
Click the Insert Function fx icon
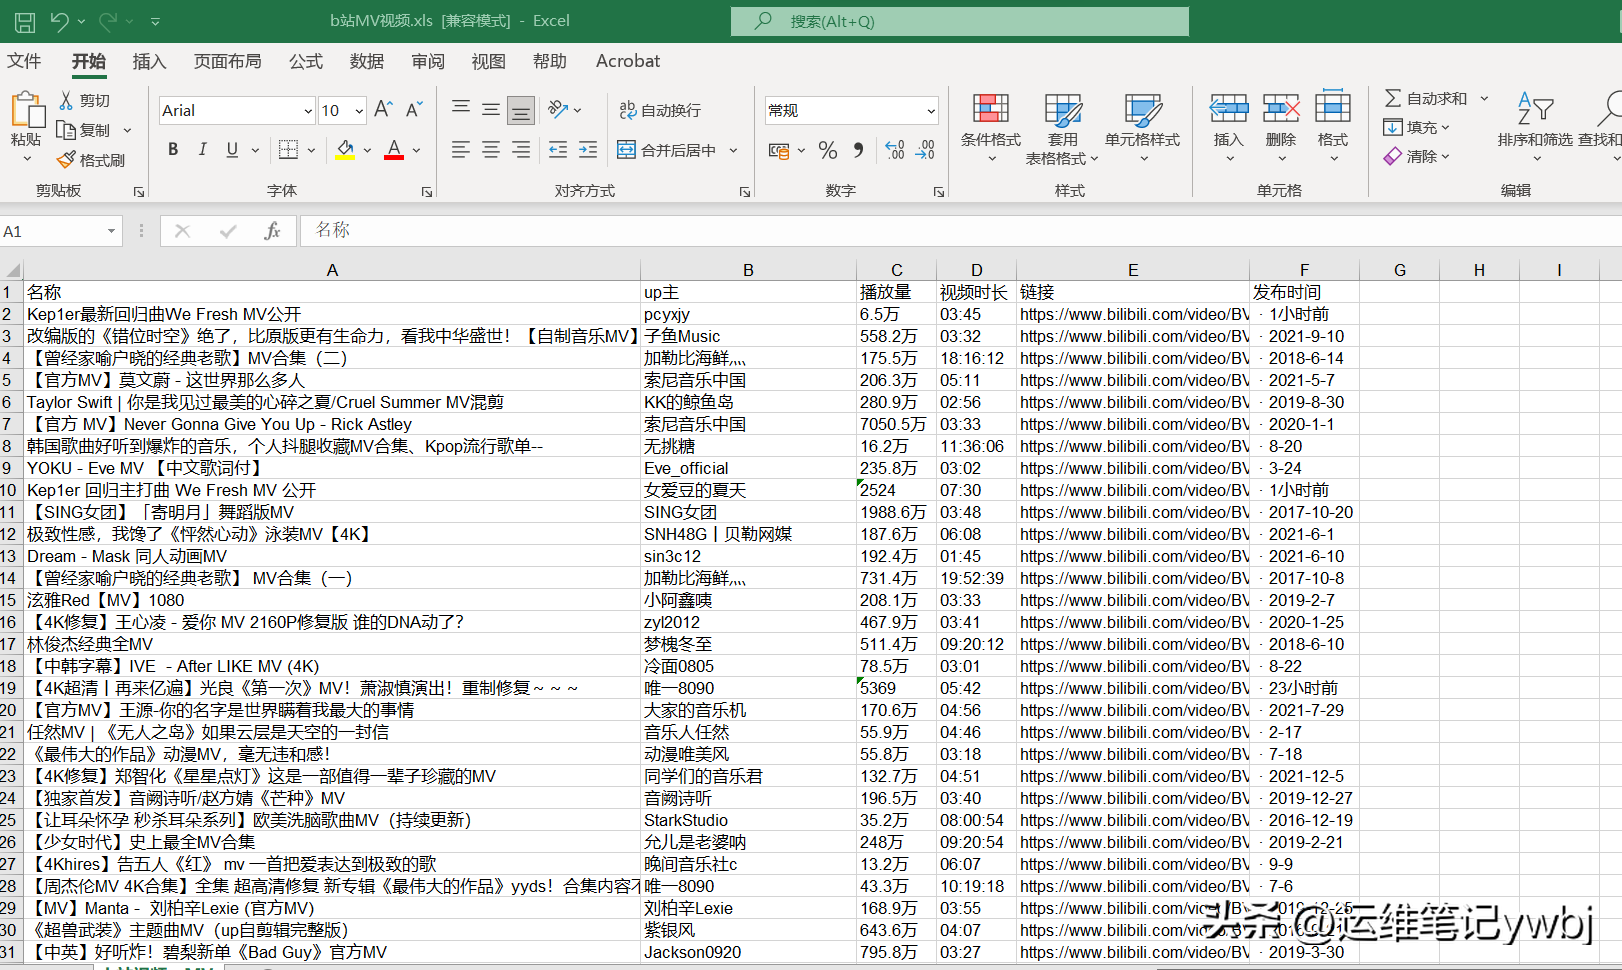tap(272, 231)
